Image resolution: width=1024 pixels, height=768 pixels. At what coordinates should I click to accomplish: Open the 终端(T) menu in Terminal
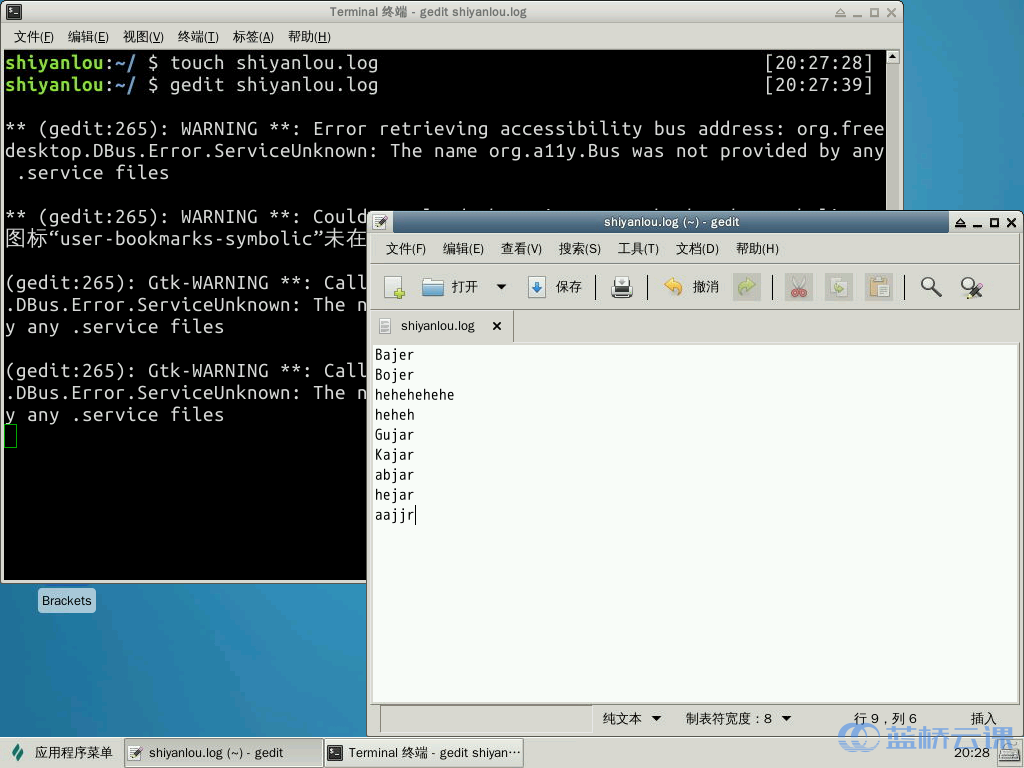click(x=197, y=36)
